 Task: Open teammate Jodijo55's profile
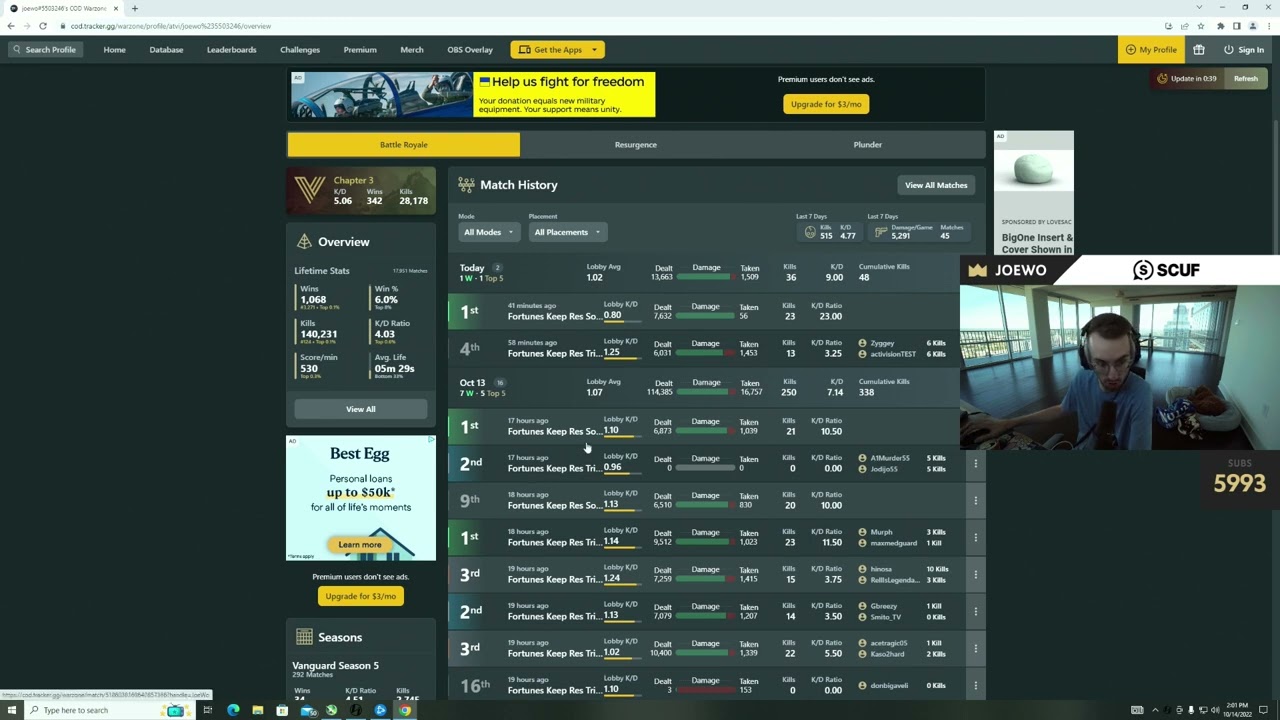click(x=883, y=469)
